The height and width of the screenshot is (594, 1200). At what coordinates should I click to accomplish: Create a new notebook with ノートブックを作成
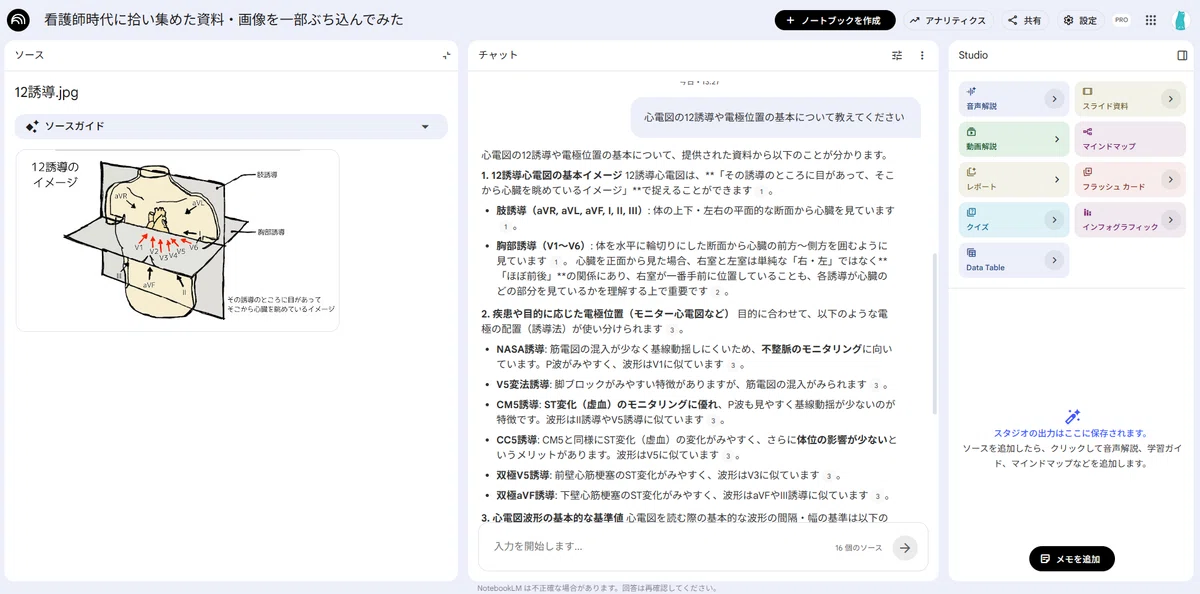coord(835,20)
